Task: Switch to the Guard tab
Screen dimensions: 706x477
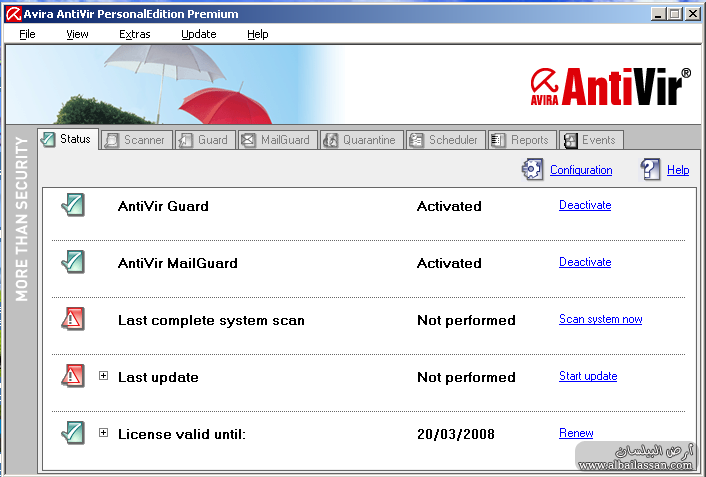Action: (x=205, y=140)
